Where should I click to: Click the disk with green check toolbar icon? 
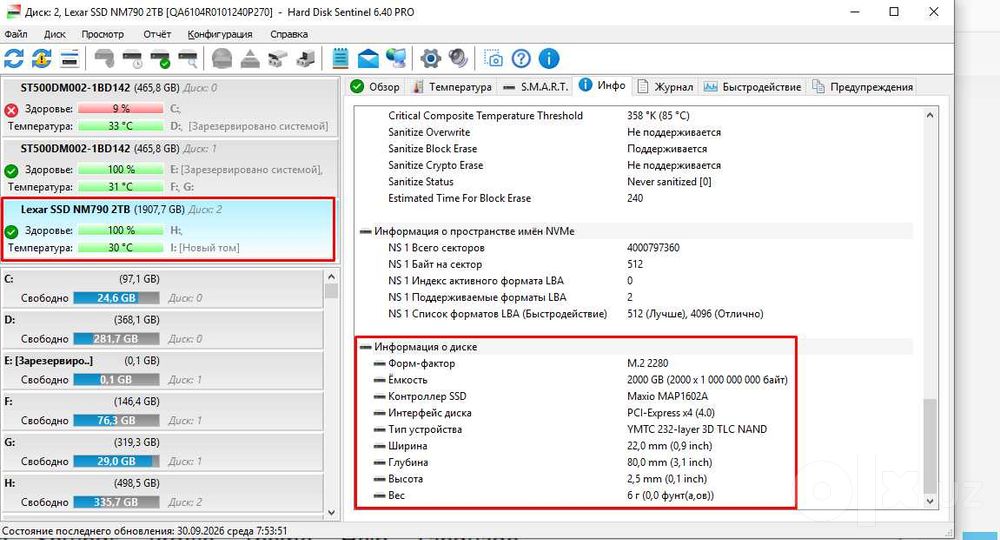coord(160,59)
